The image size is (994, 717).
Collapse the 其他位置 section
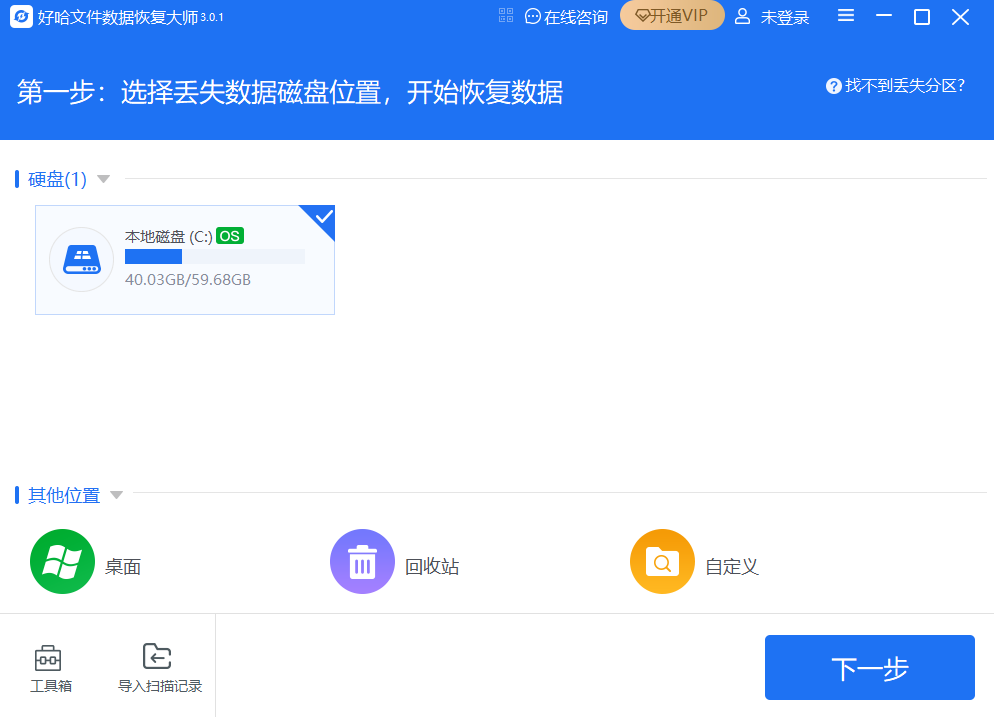[x=116, y=493]
